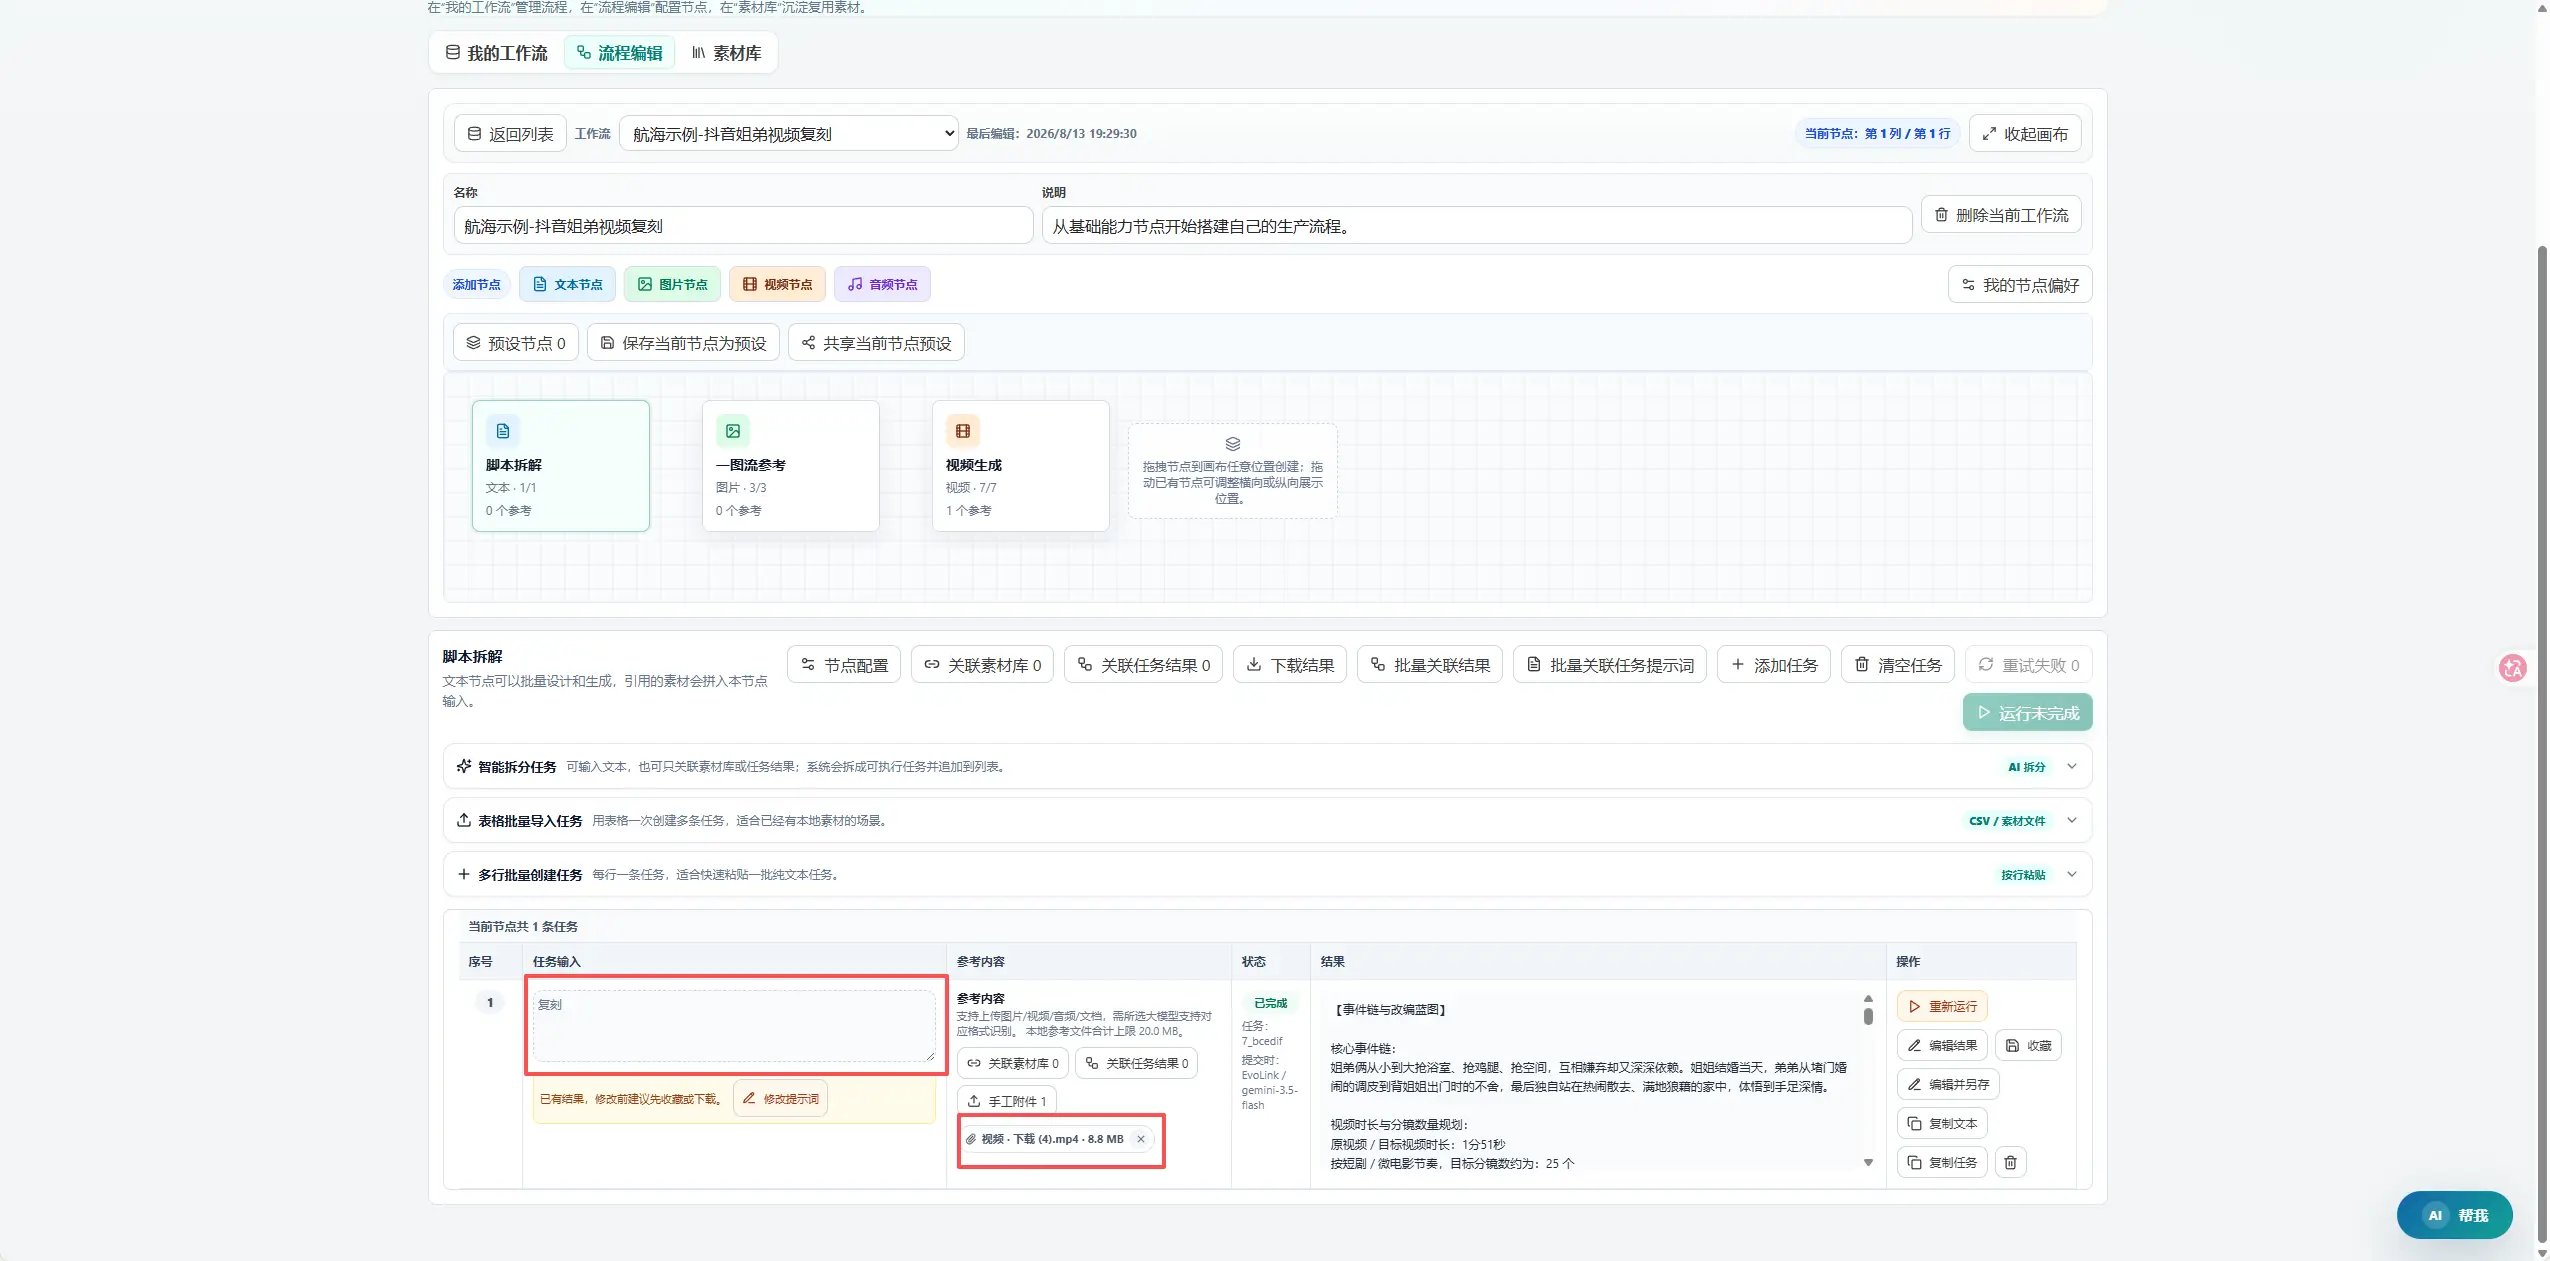Click 保存当前节点为预设
2550x1261 pixels.
(683, 343)
